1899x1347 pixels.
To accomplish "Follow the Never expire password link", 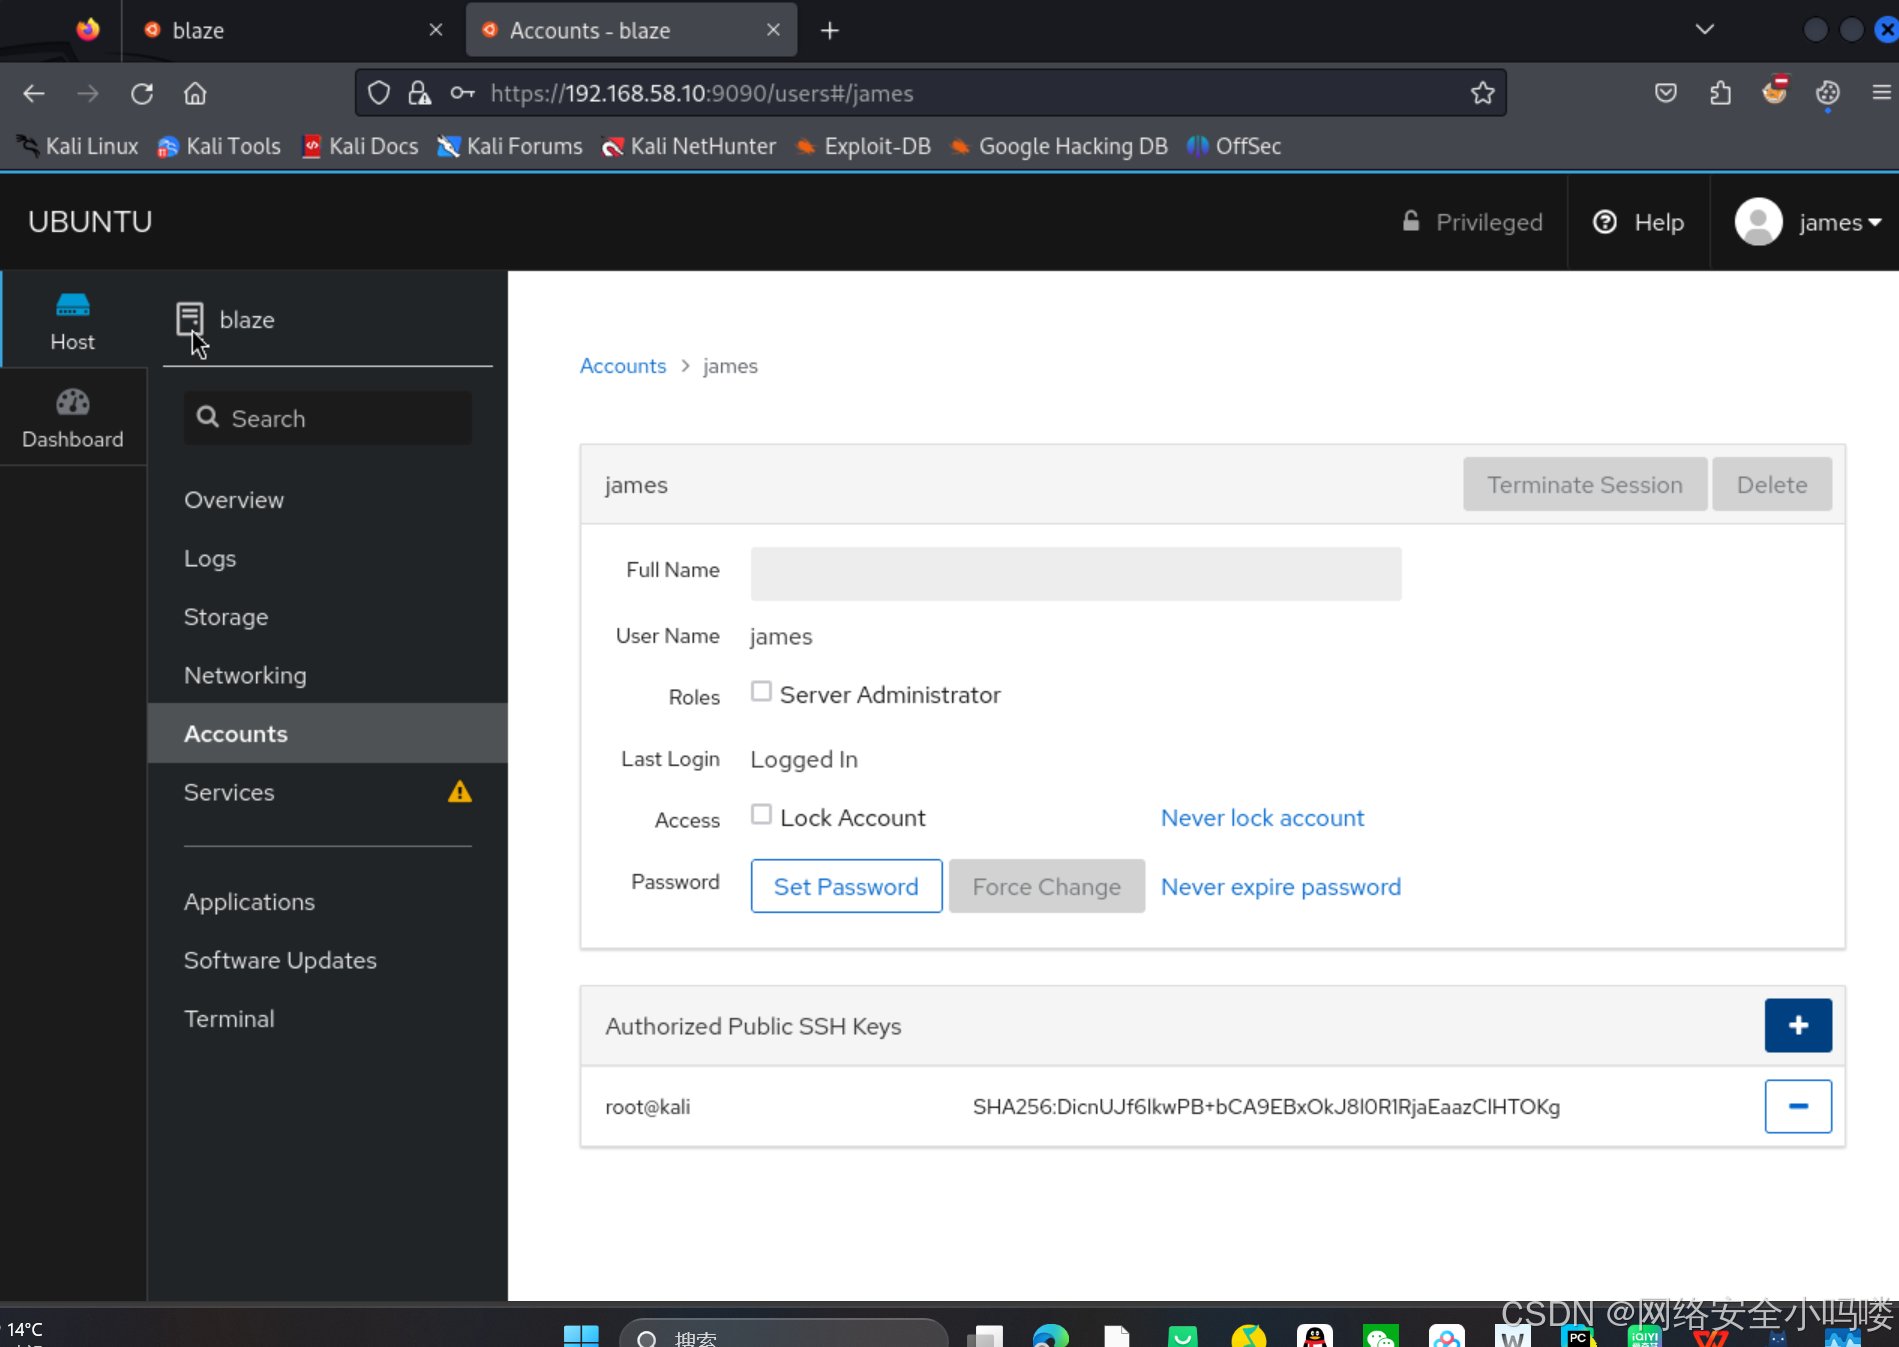I will (x=1280, y=887).
